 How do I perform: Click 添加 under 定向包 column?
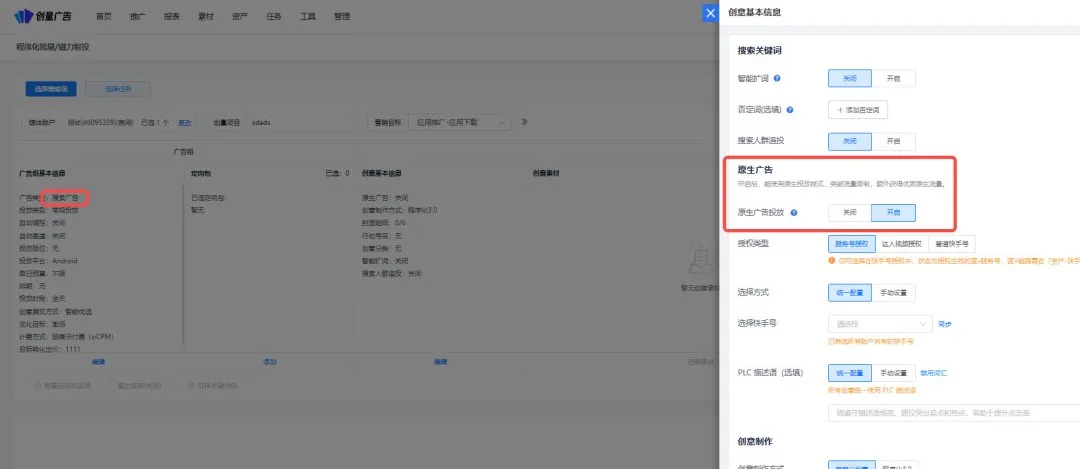pyautogui.click(x=269, y=361)
